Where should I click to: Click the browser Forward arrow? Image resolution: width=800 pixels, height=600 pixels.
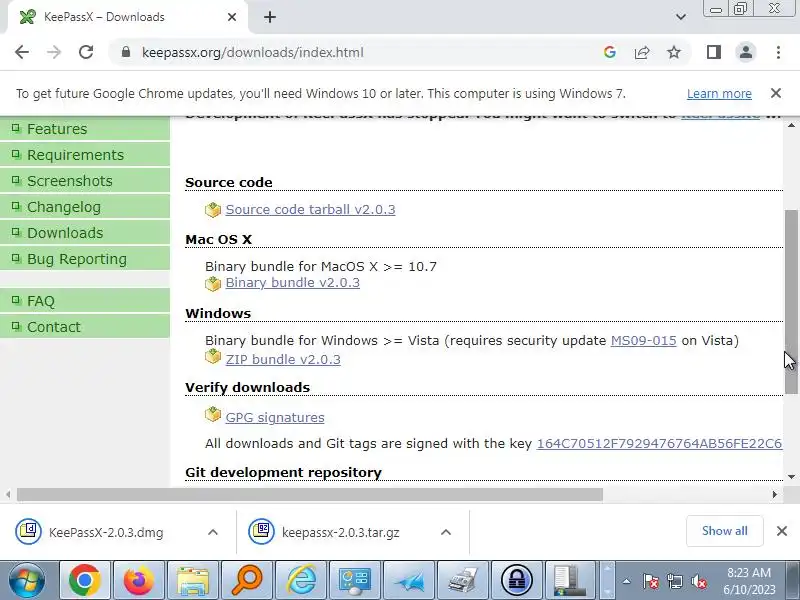tap(54, 52)
